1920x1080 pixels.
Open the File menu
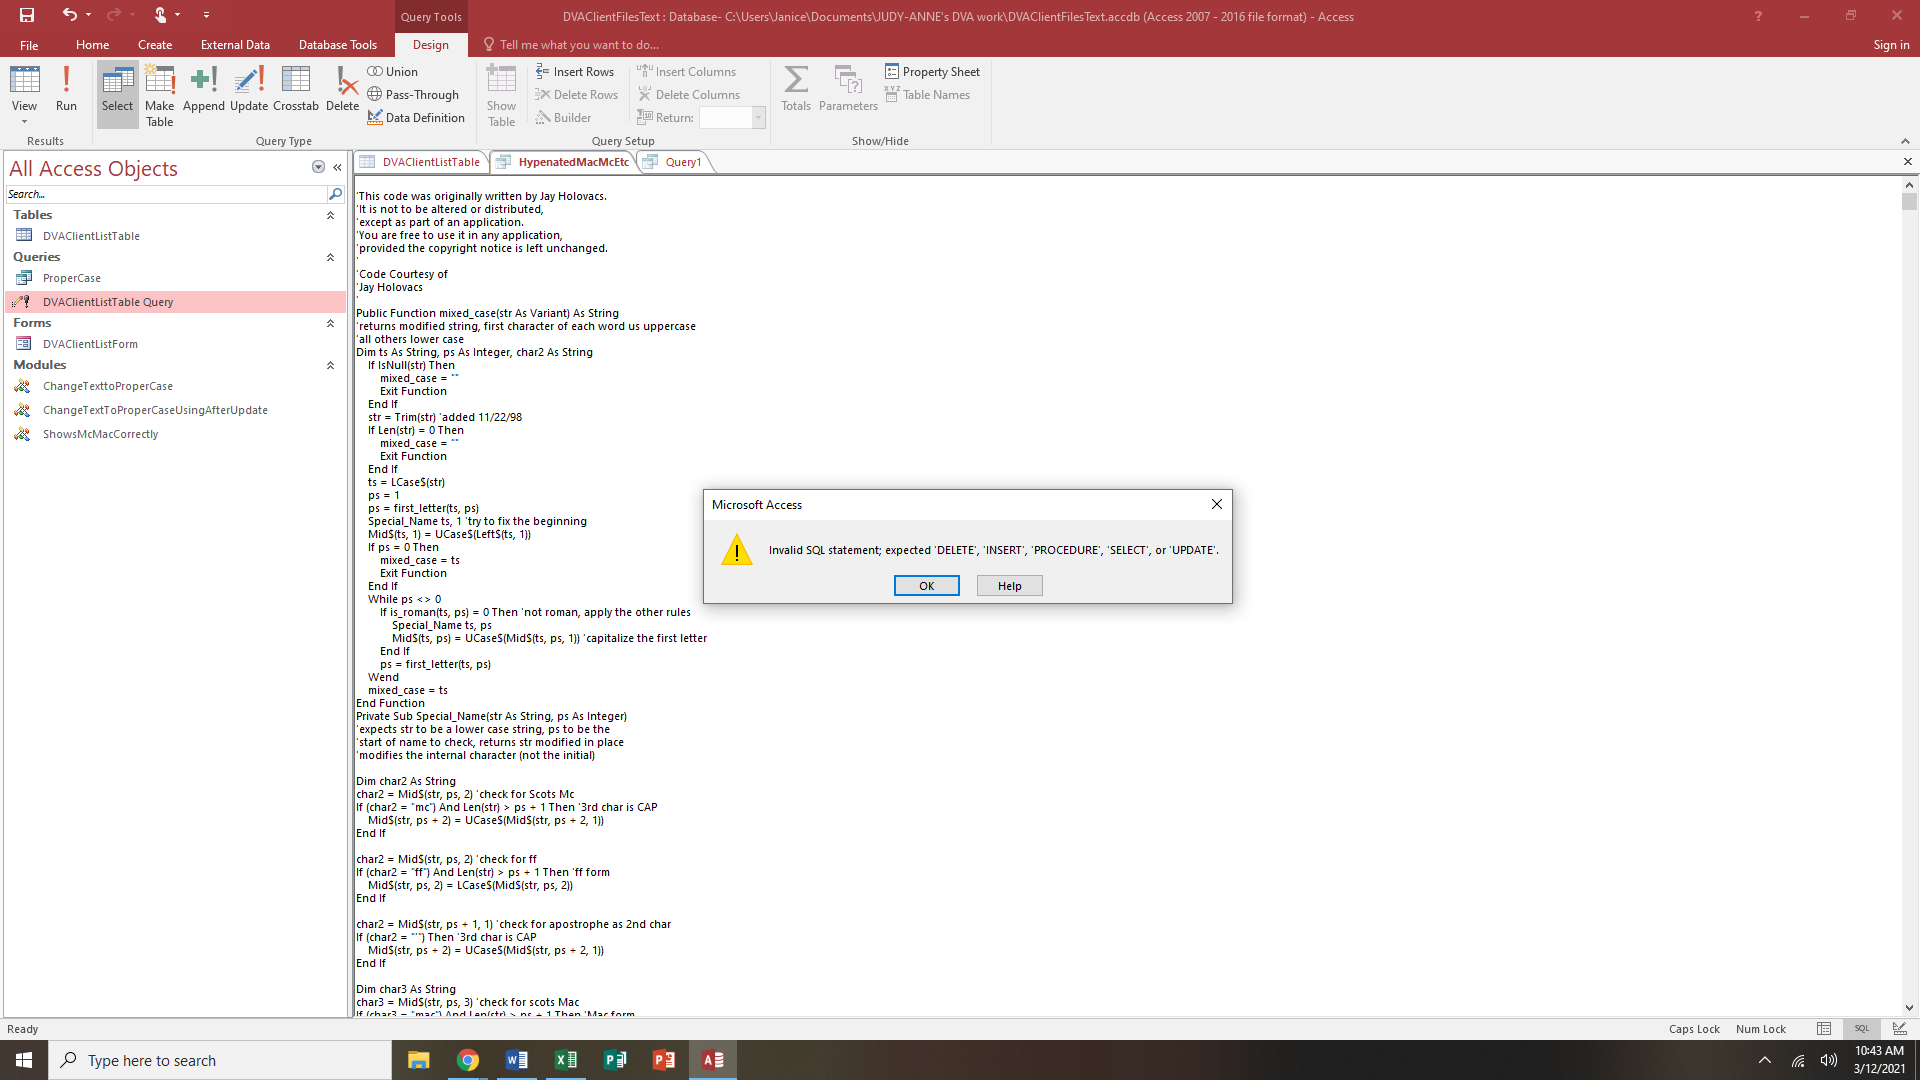coord(29,45)
